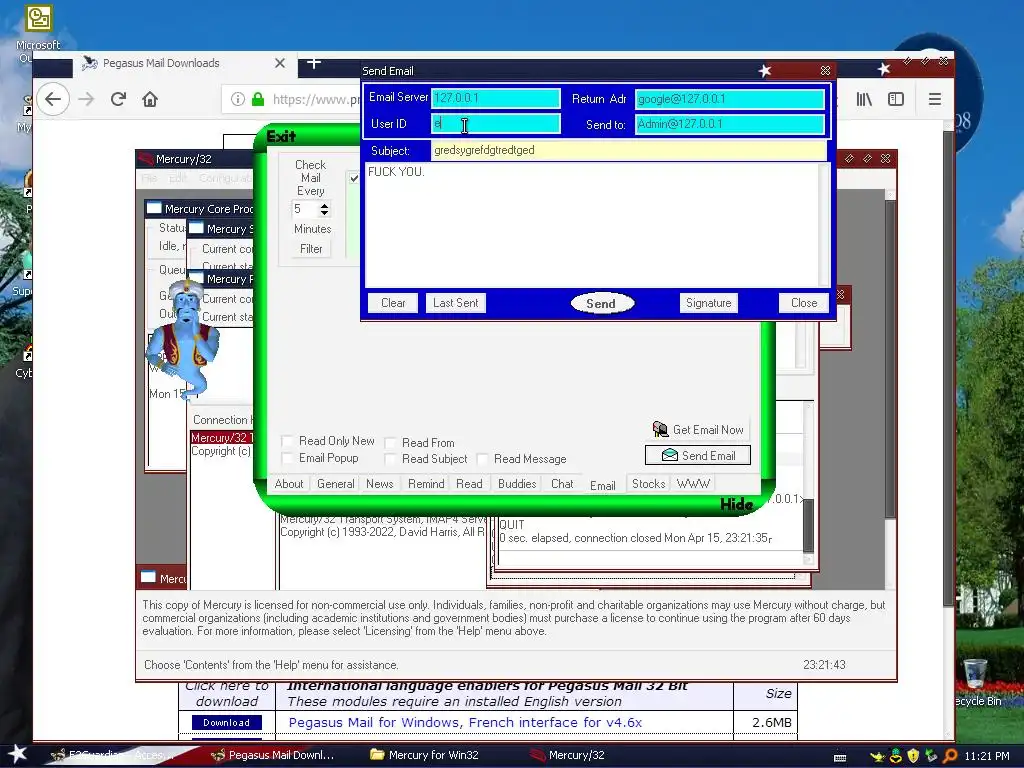Enable the Read Only New checkbox
The width and height of the screenshot is (1024, 768).
pos(287,441)
